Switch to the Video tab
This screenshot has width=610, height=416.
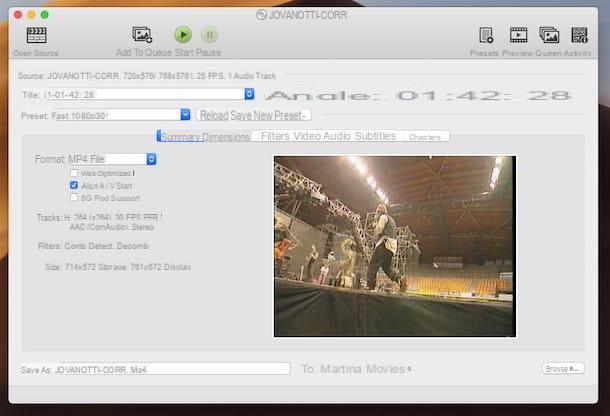pyautogui.click(x=307, y=136)
